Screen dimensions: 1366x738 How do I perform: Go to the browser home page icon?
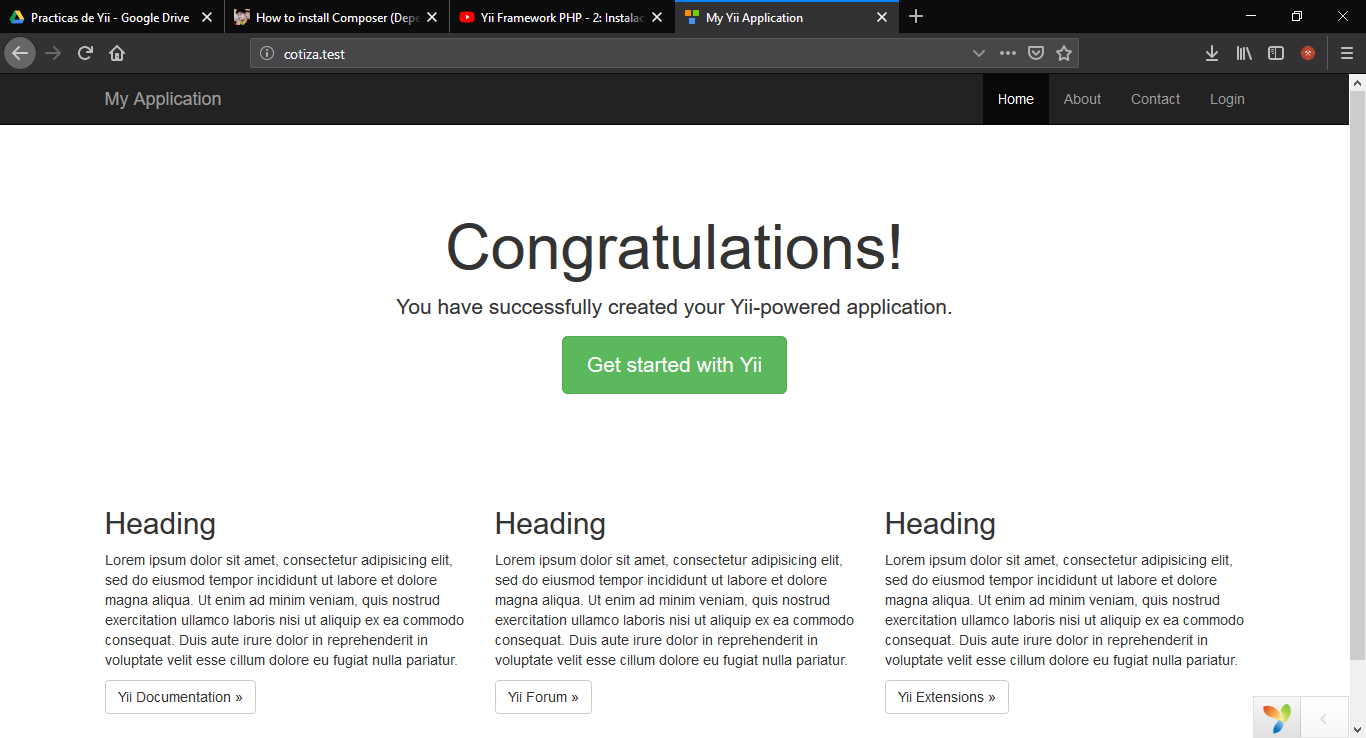117,54
